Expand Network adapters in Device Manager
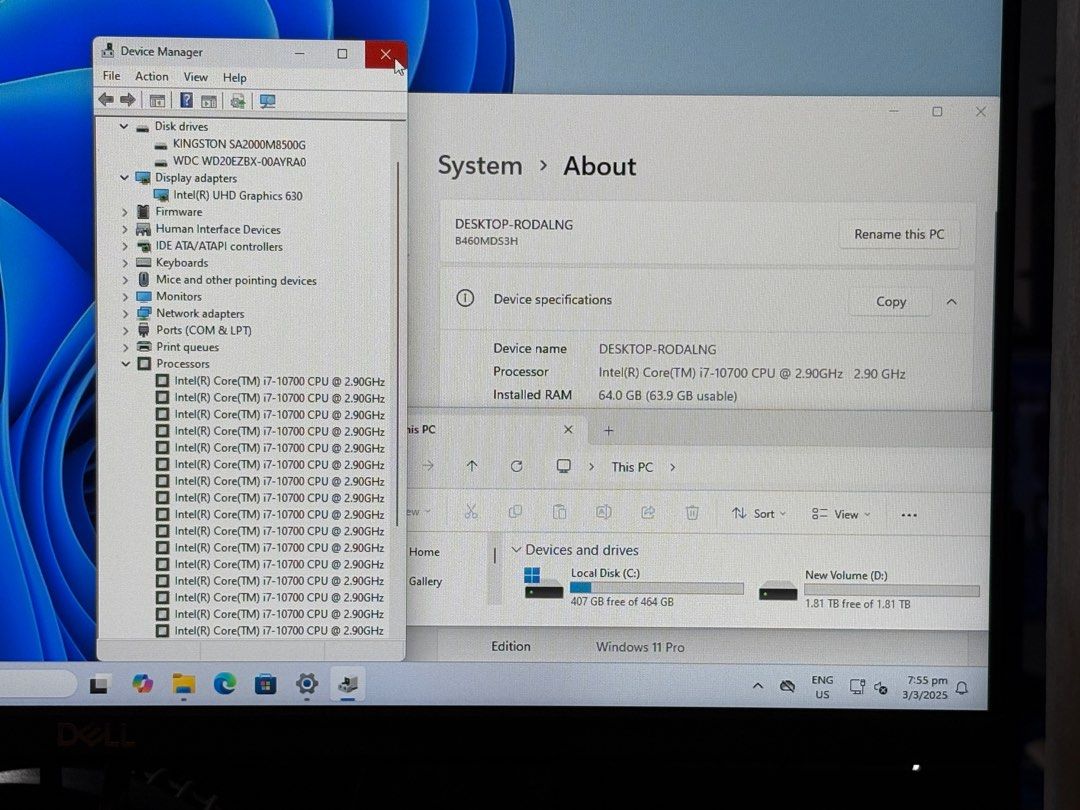The height and width of the screenshot is (810, 1080). click(124, 313)
